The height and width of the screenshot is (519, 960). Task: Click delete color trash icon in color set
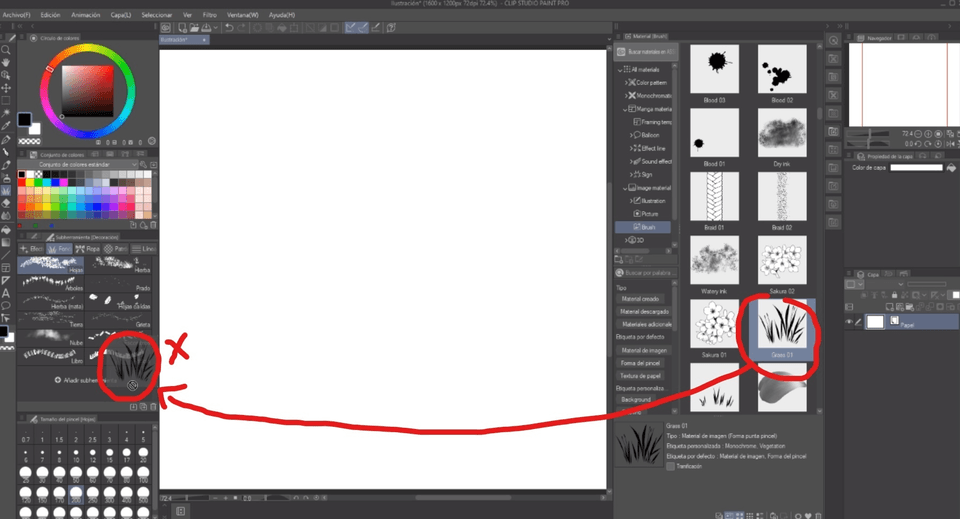[153, 225]
